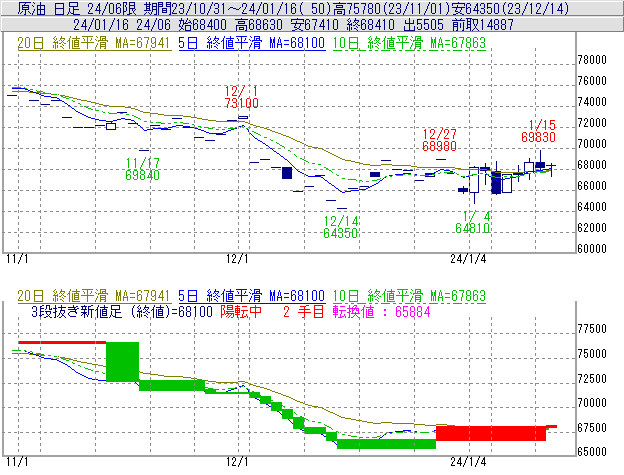Click the 1/15 69830 high label

[538, 131]
